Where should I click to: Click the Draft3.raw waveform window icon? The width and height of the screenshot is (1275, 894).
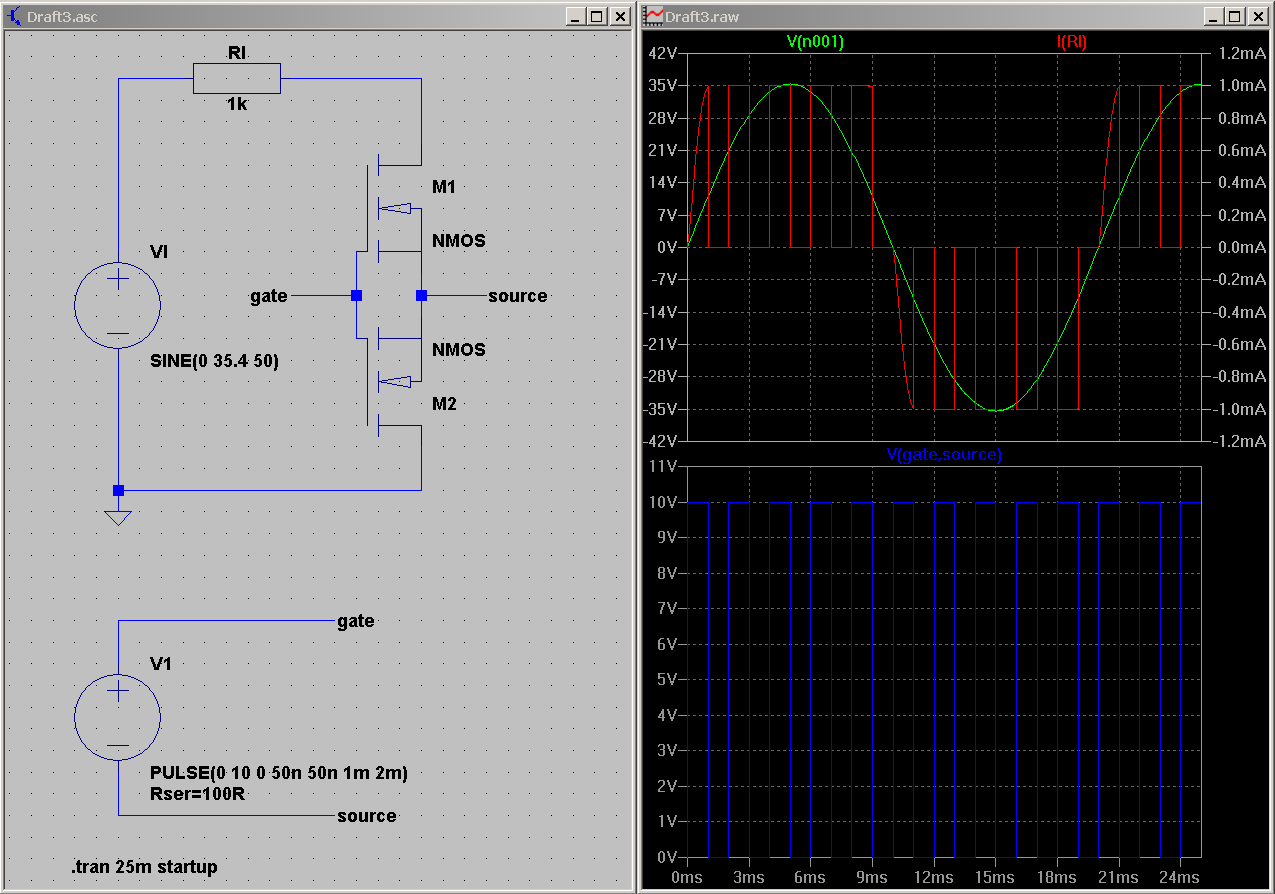pyautogui.click(x=654, y=17)
